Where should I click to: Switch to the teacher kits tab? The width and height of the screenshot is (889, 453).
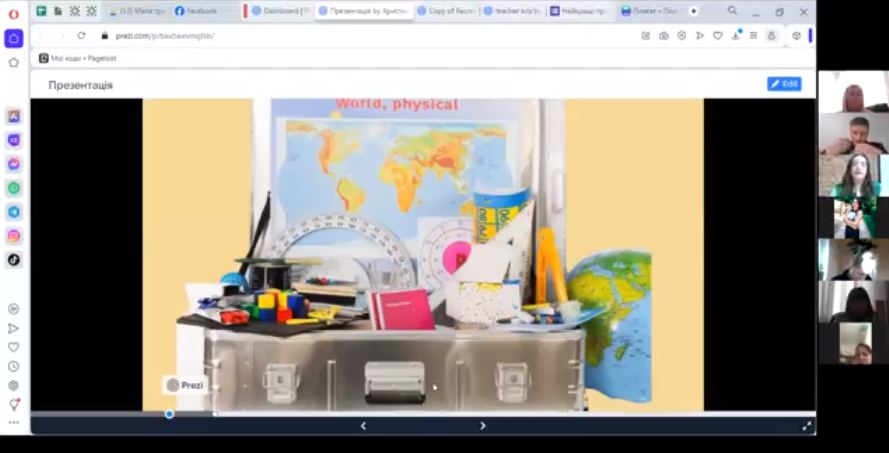[x=513, y=11]
